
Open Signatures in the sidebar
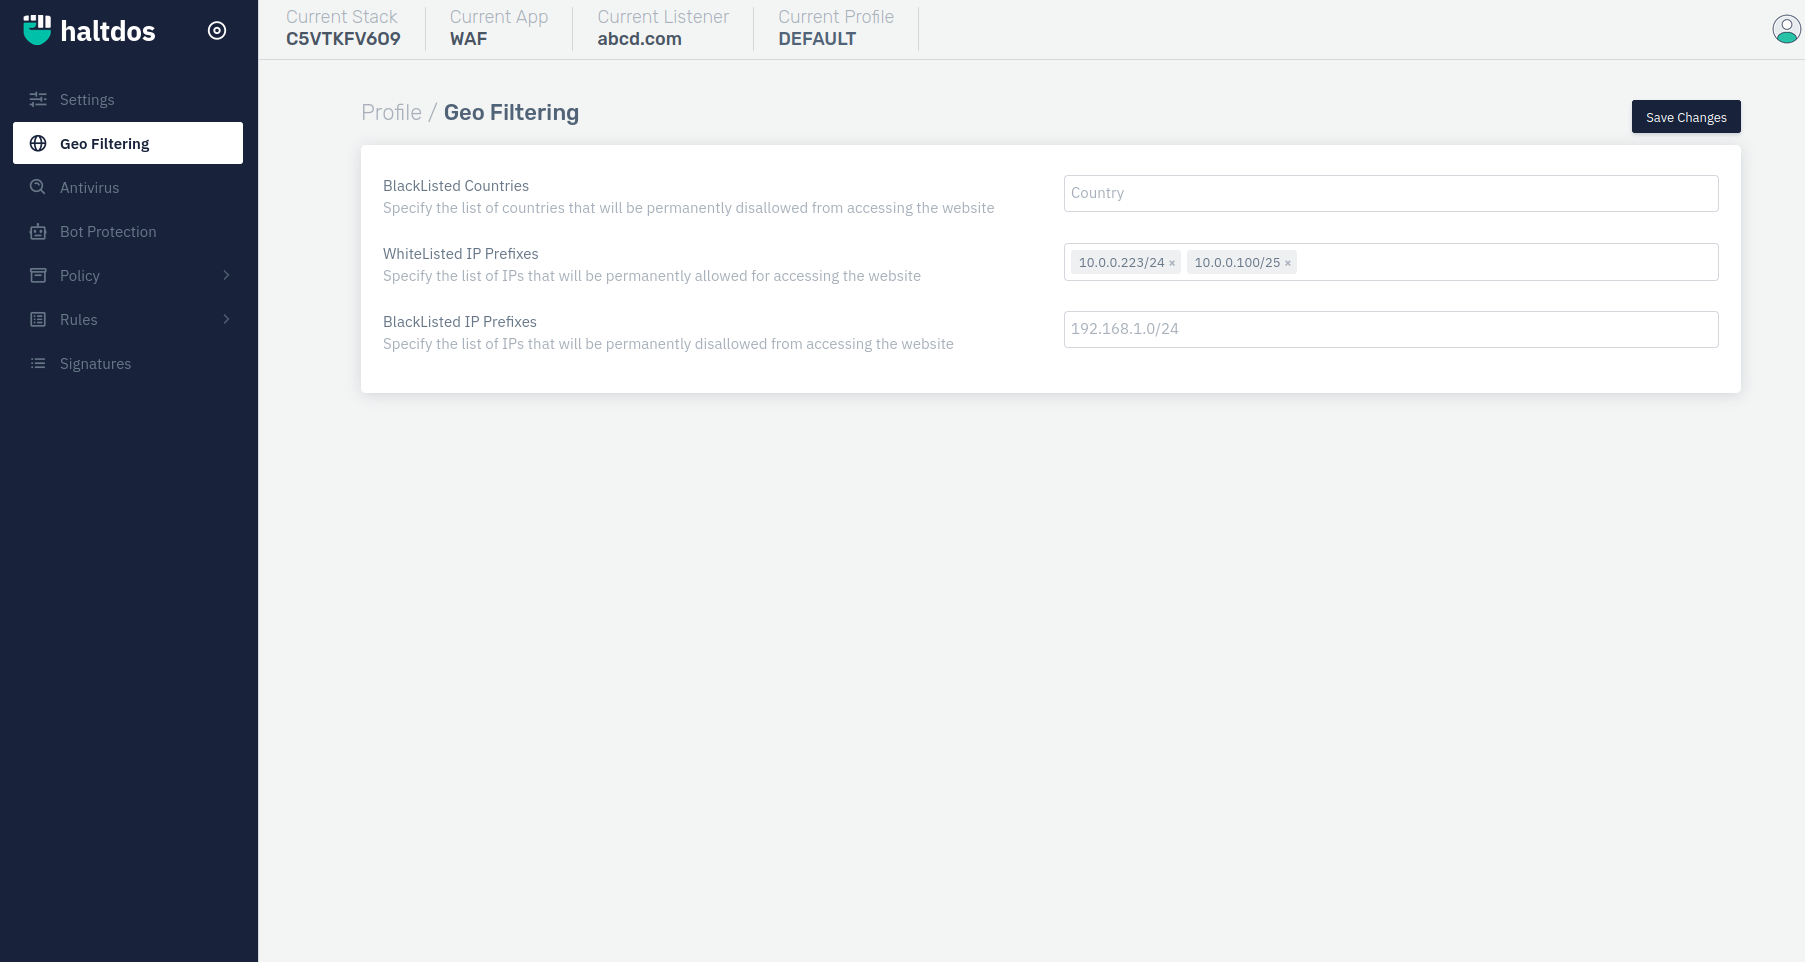pos(128,363)
